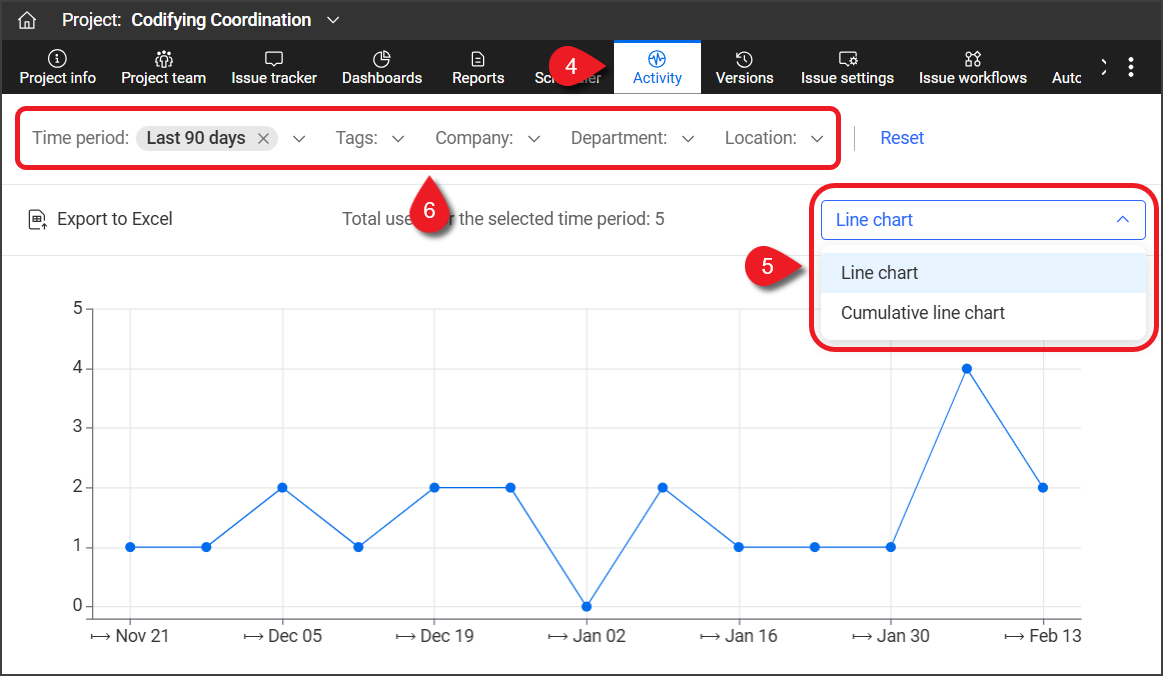Open the Dashboards tab
The width and height of the screenshot is (1163, 676).
pyautogui.click(x=382, y=67)
